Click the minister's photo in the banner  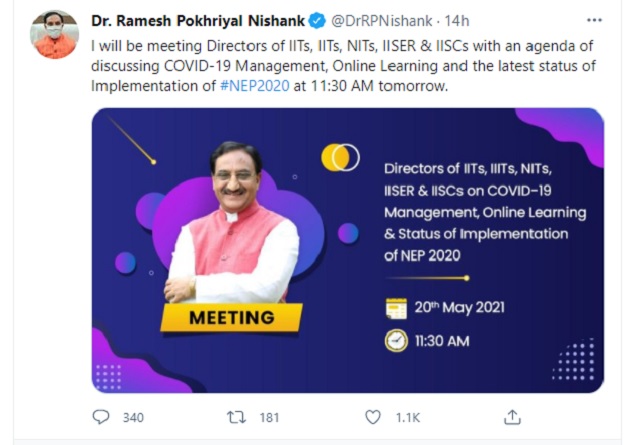tap(233, 225)
